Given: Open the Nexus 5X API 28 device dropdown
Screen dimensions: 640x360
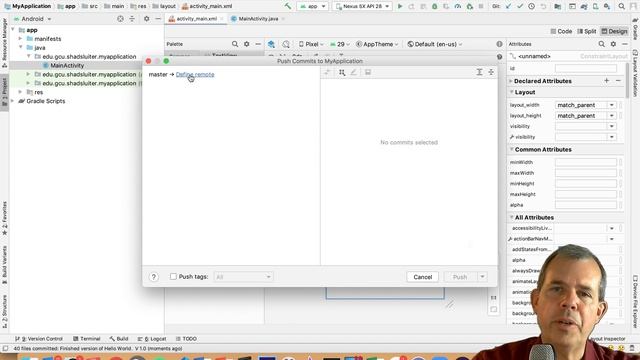Looking at the screenshot, I should point(362,6).
